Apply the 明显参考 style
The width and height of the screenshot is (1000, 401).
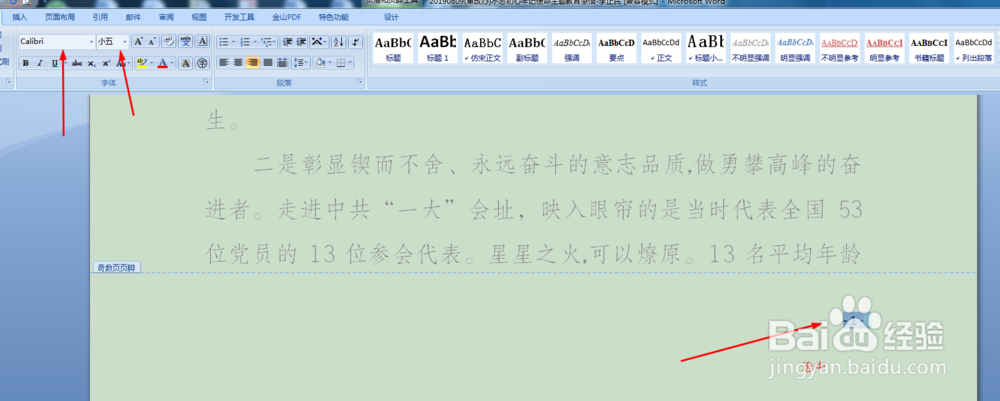(884, 48)
